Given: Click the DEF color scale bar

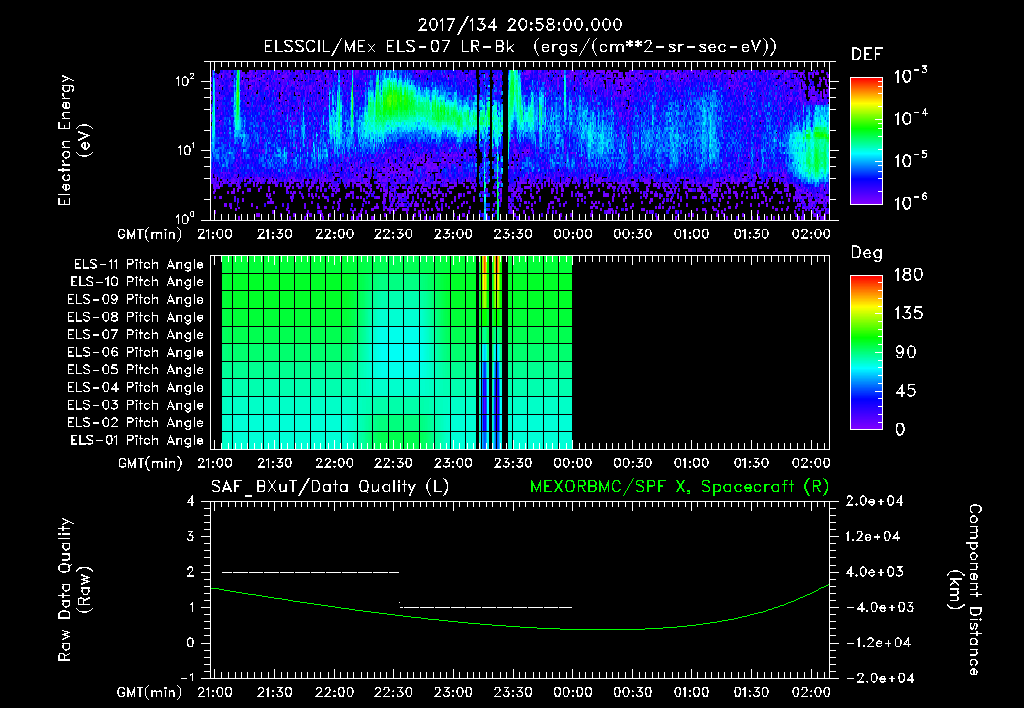Looking at the screenshot, I should [866, 141].
